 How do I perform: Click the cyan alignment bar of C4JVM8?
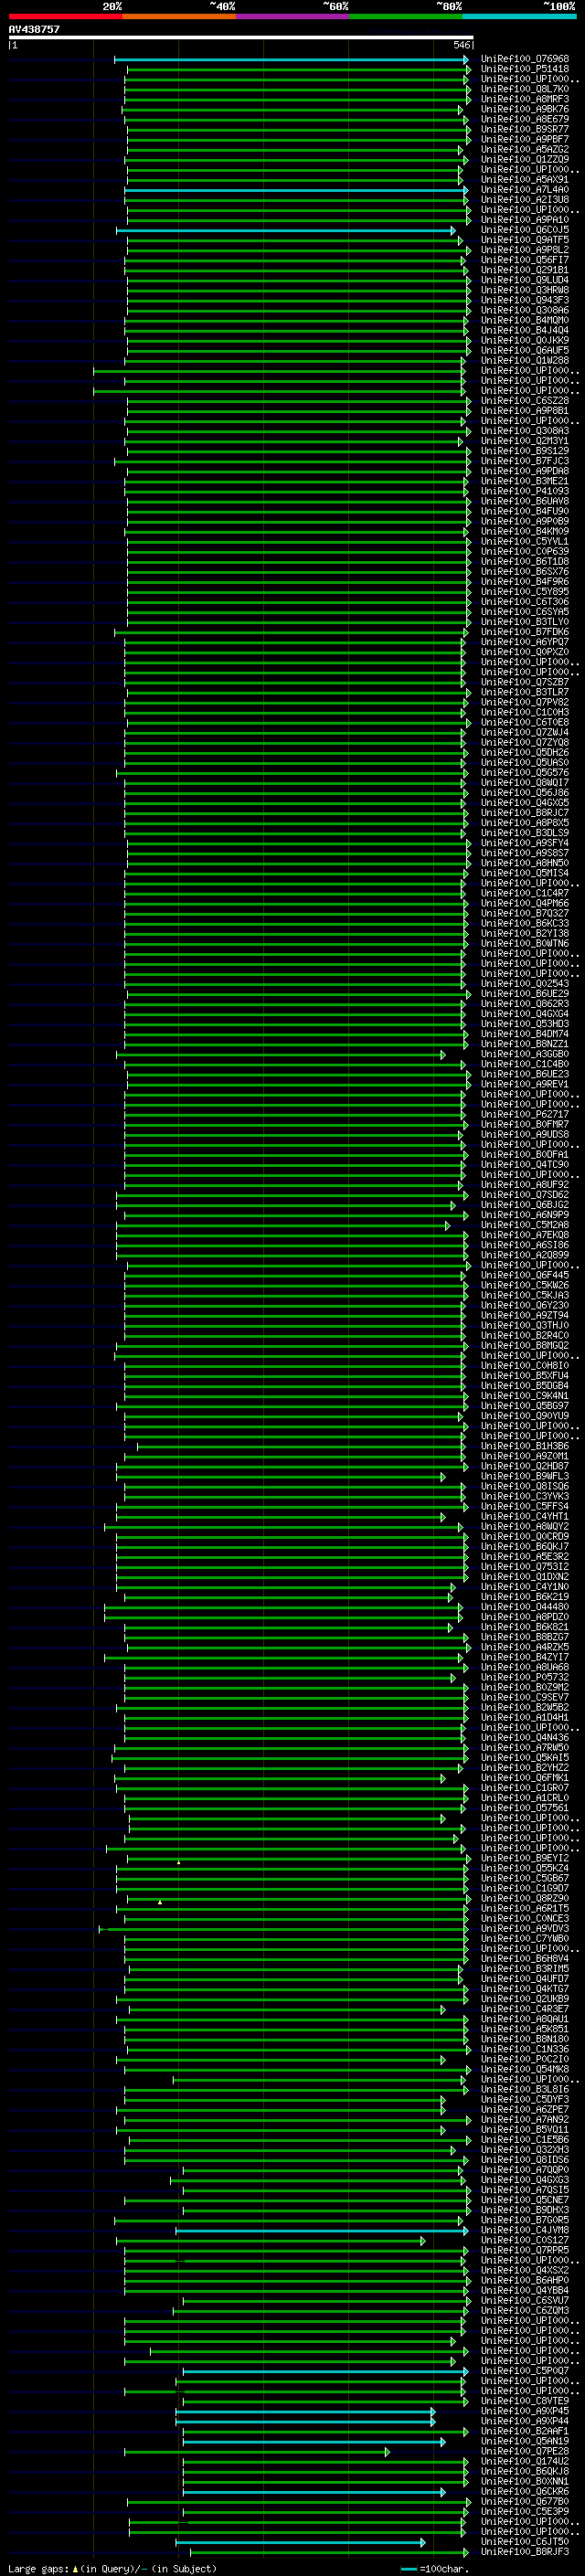[321, 2231]
